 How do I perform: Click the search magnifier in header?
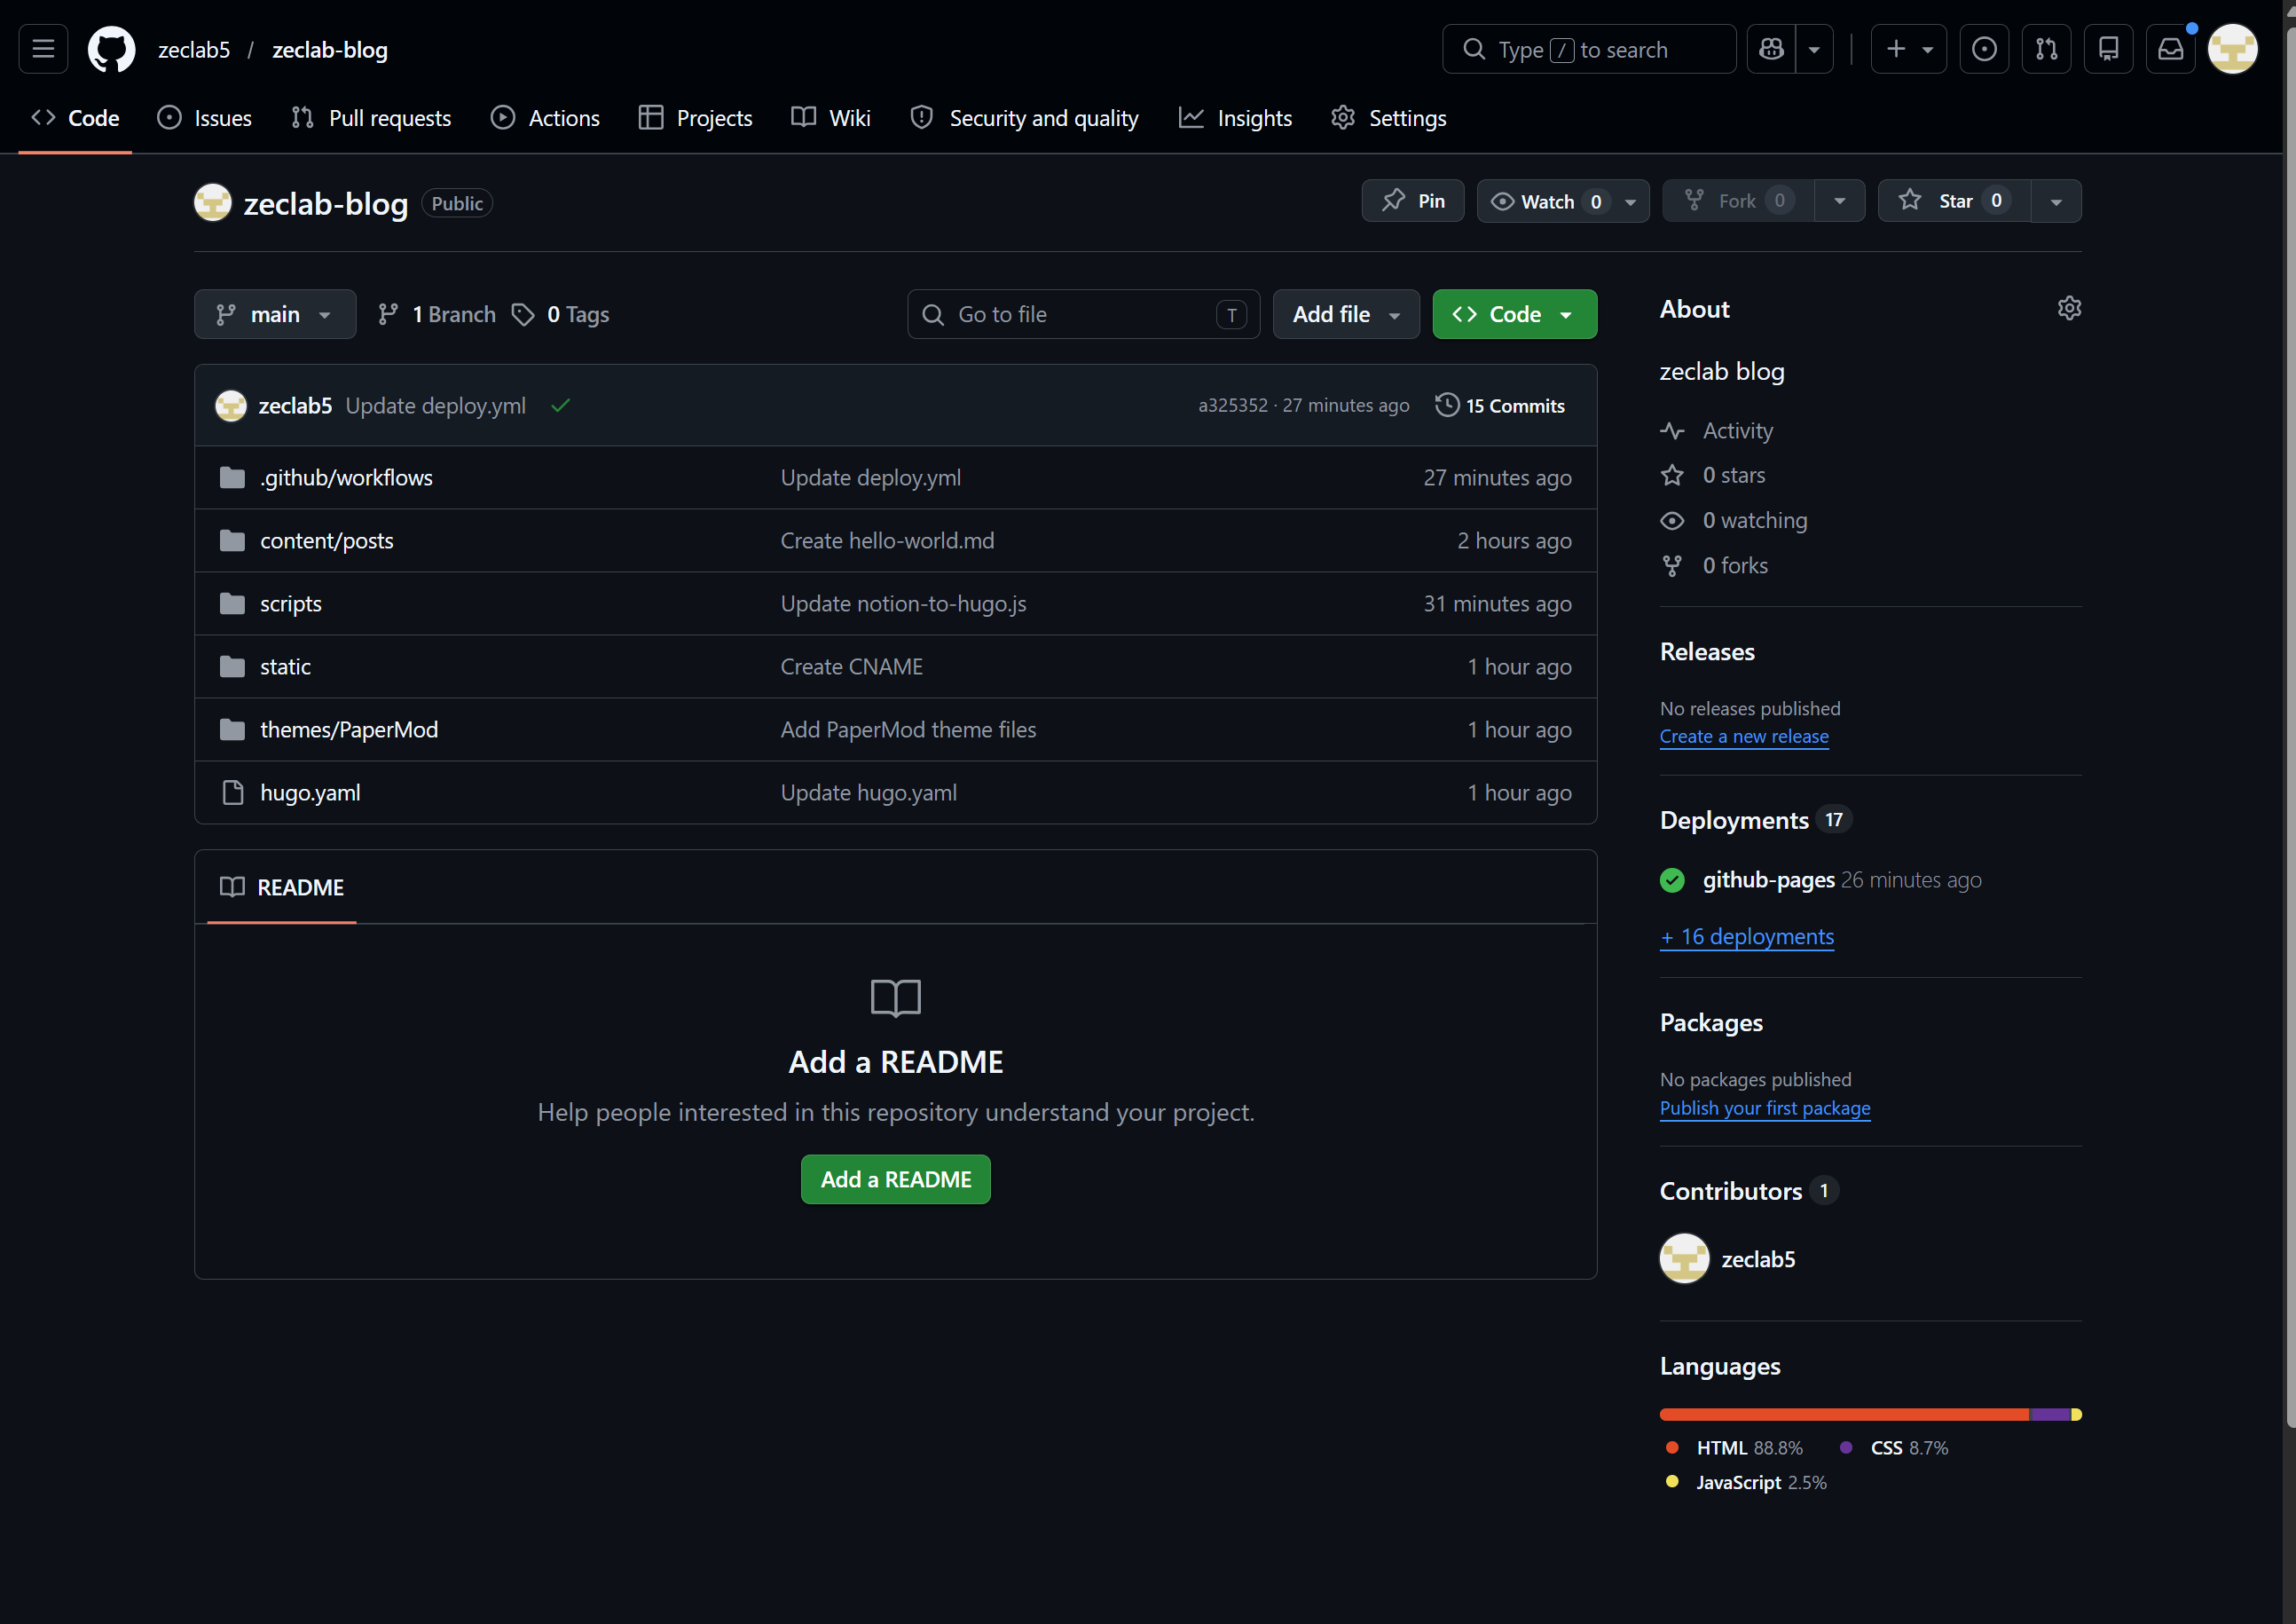click(x=1474, y=49)
